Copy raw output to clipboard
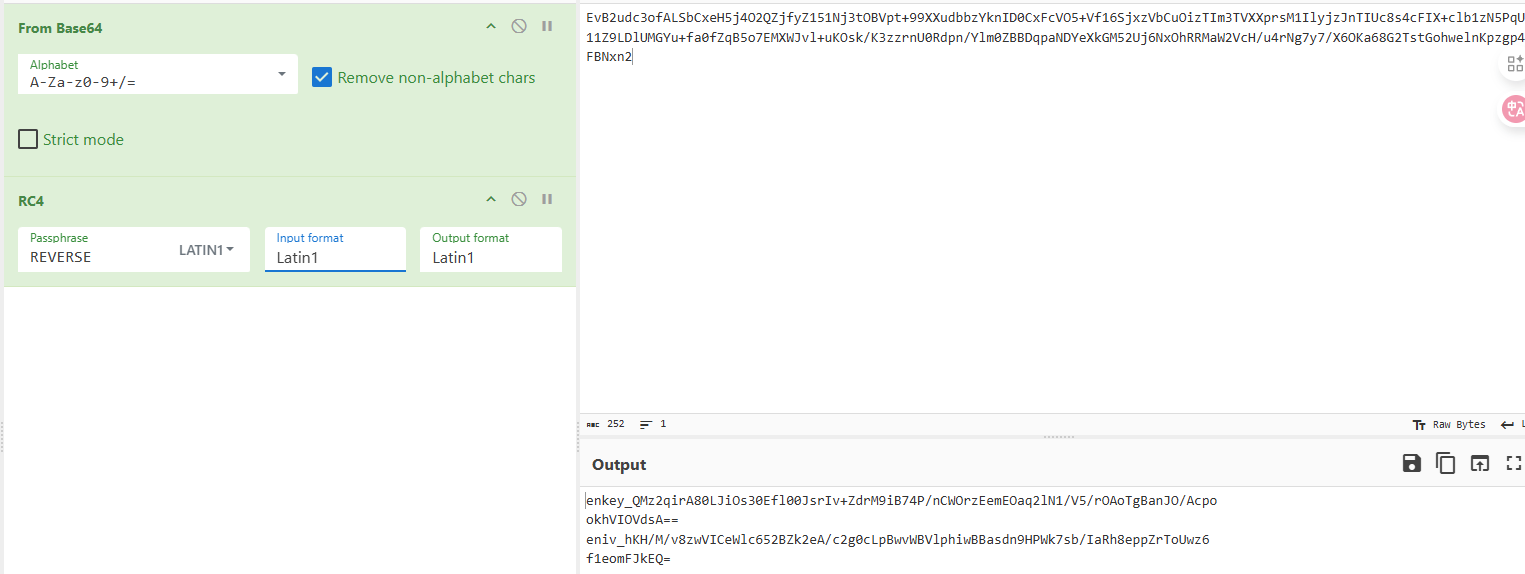This screenshot has height=574, width=1525. tap(1445, 463)
